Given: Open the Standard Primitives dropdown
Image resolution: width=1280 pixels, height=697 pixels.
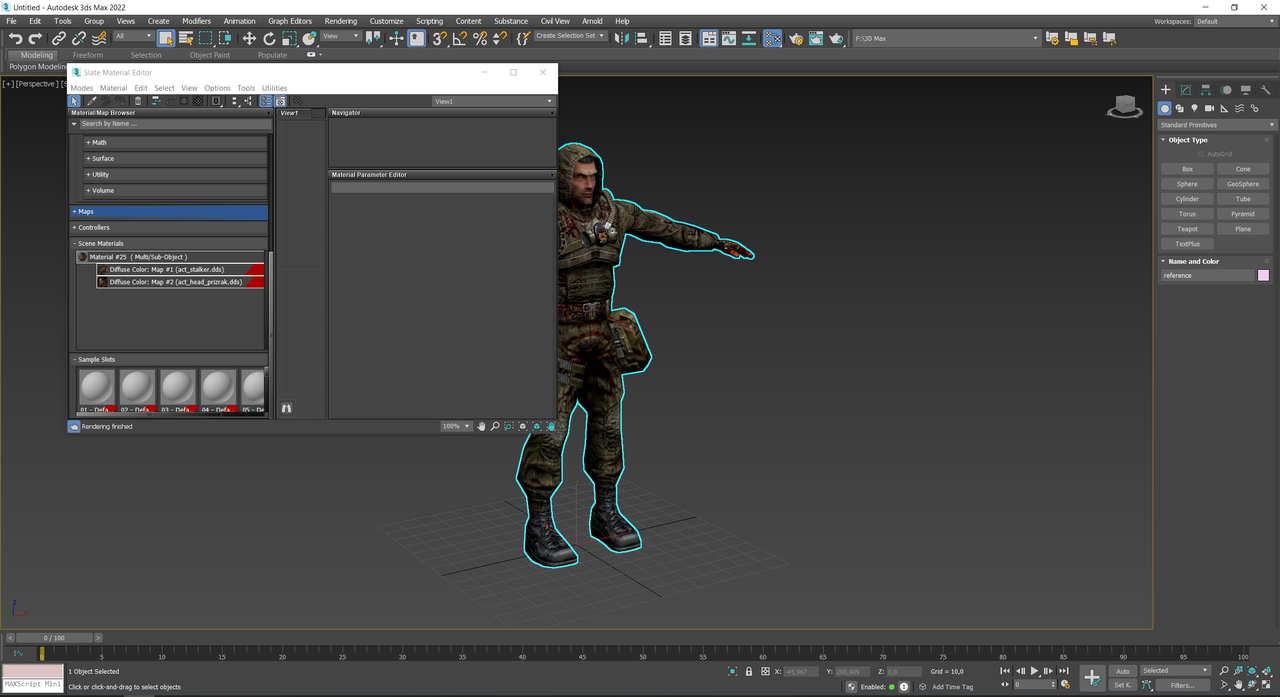Looking at the screenshot, I should coord(1217,125).
